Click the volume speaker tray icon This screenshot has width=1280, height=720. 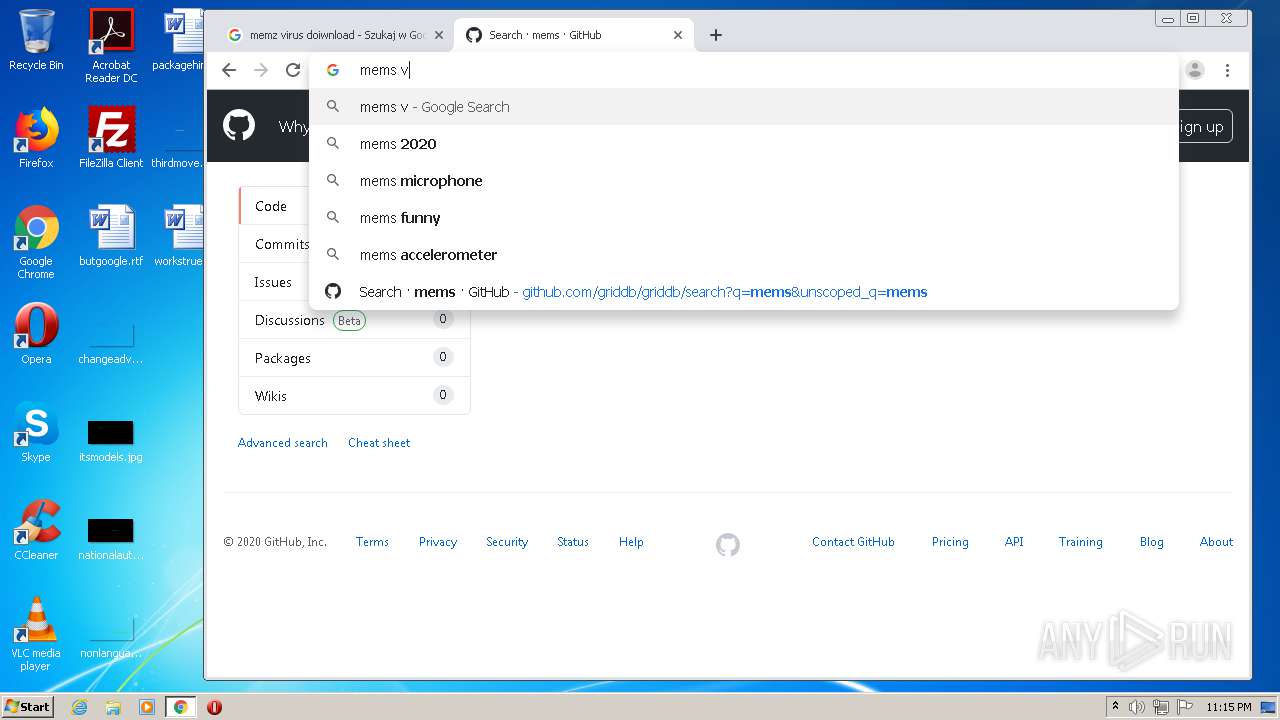[x=1137, y=707]
